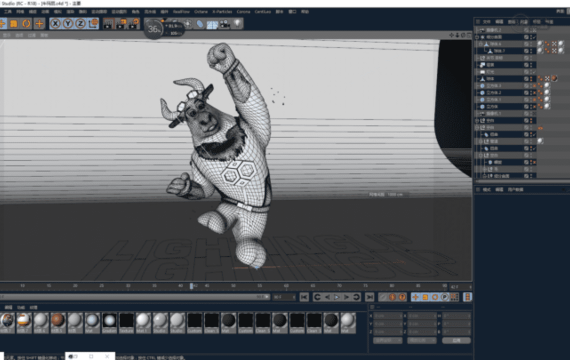Jump to the end of the animation
The image size is (570, 360).
(x=370, y=297)
